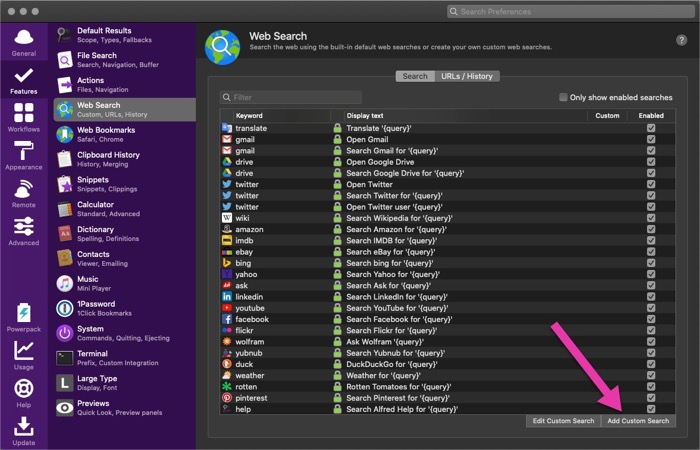Toggle Enabled checkbox for translate row

pos(651,128)
